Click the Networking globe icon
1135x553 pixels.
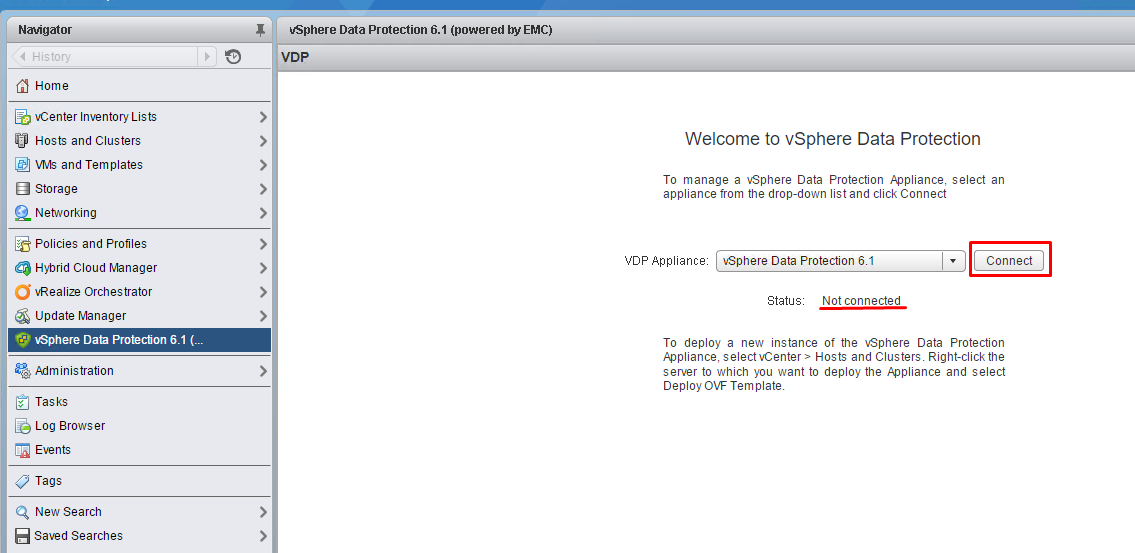(x=22, y=213)
